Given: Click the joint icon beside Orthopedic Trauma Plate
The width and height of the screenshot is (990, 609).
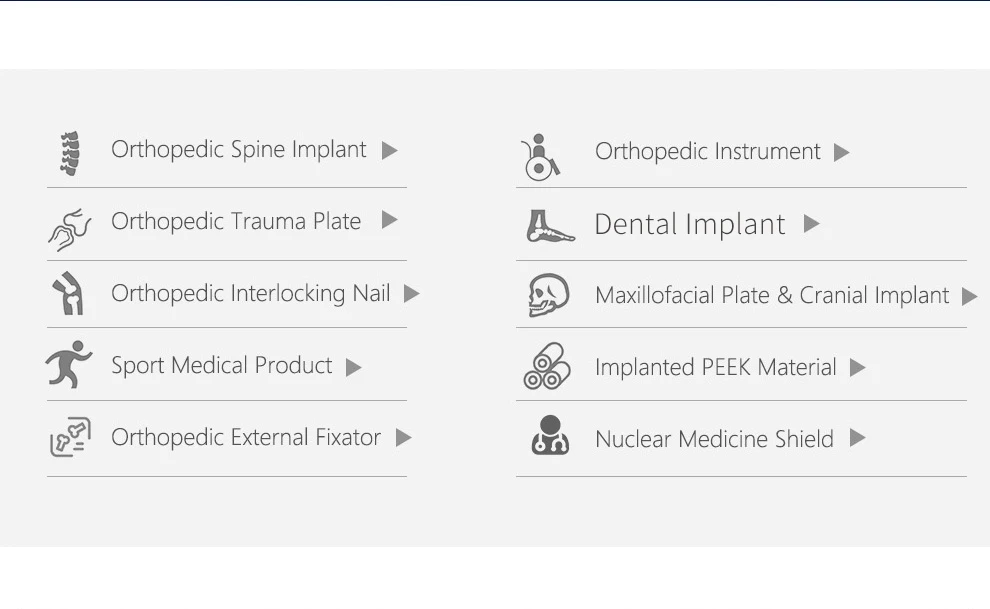Looking at the screenshot, I should [69, 230].
